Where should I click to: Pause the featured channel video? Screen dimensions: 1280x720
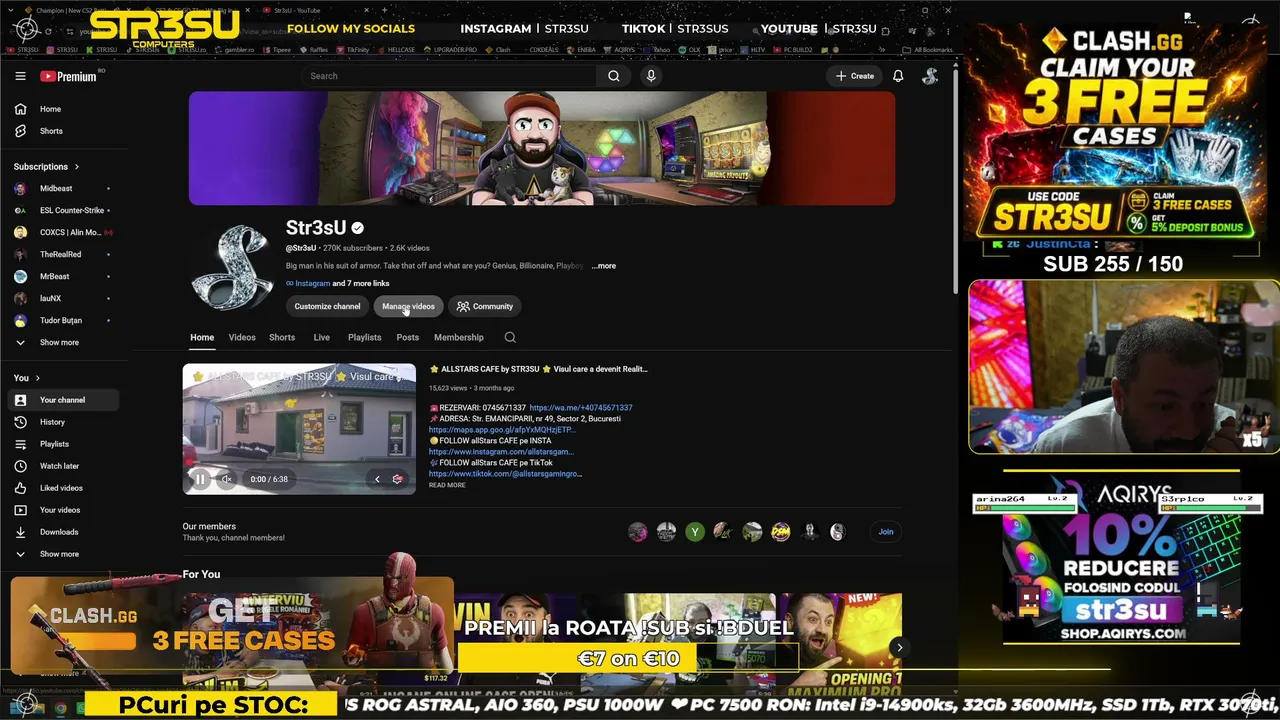pos(200,479)
